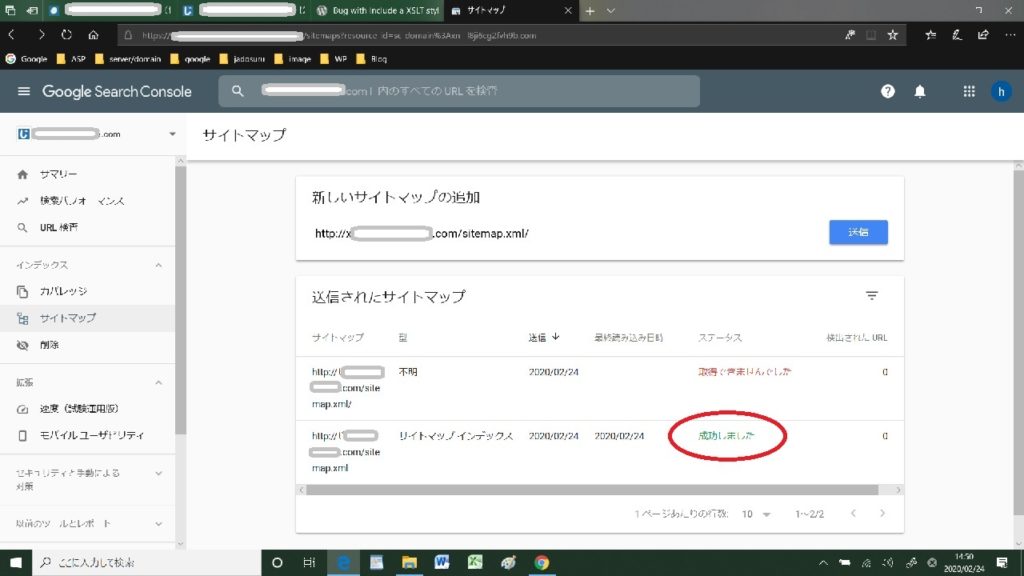Click the help question mark icon
This screenshot has height=576, width=1024.
pos(887,91)
